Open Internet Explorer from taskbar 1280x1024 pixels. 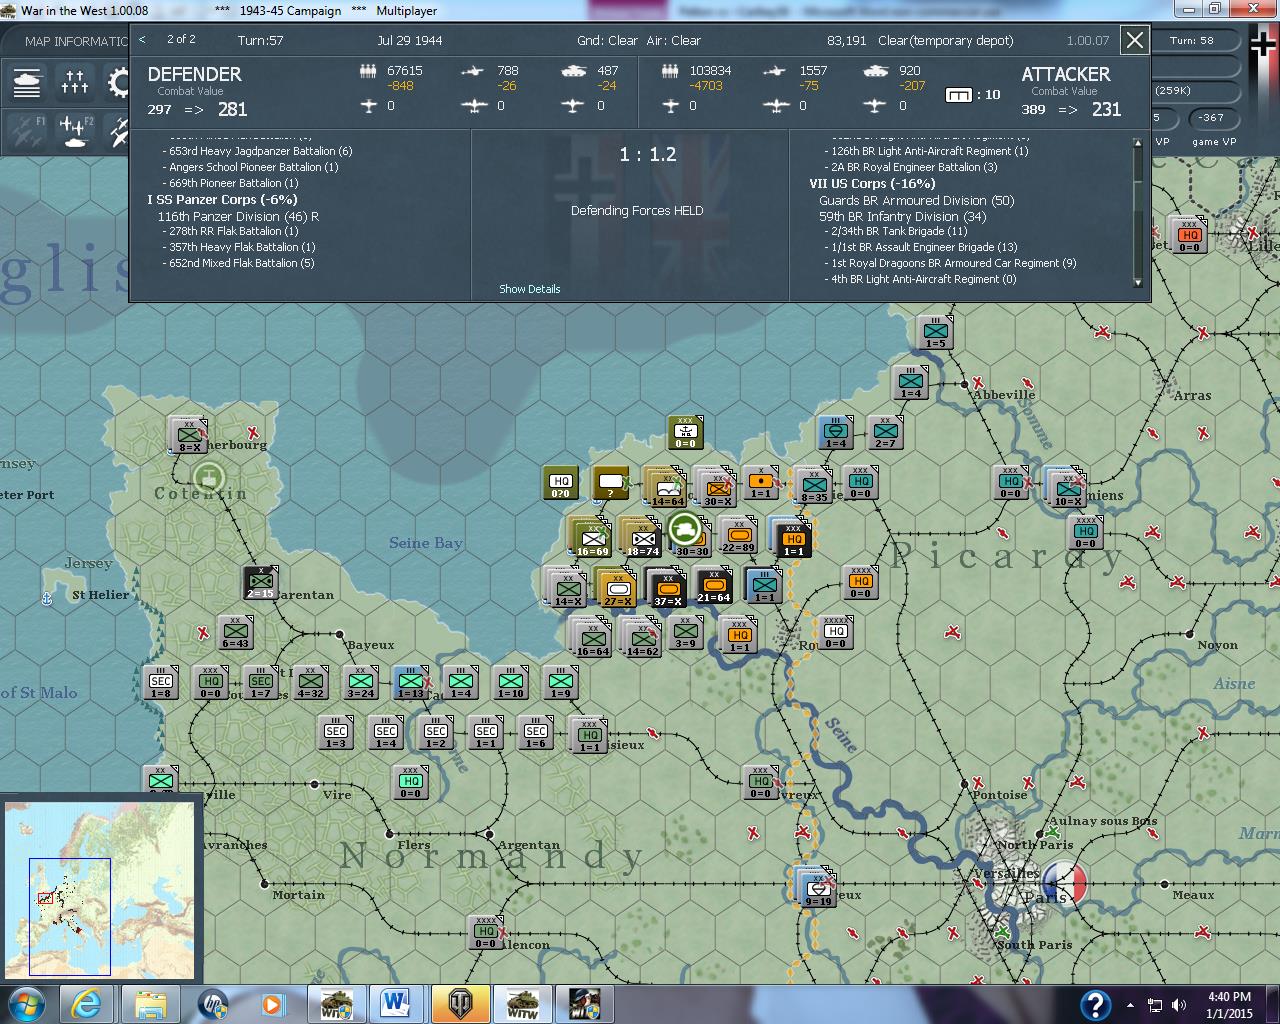tap(86, 1003)
